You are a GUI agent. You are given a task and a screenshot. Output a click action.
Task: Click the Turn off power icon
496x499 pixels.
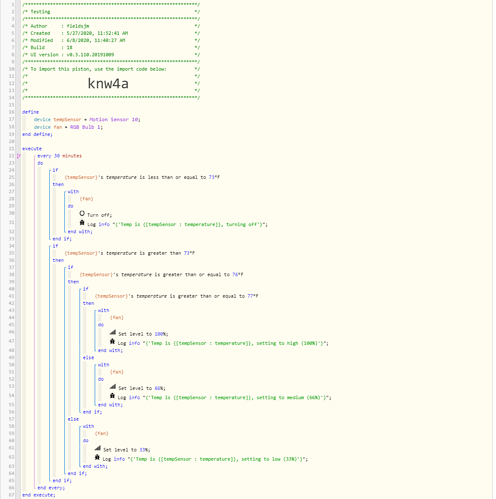(x=82, y=213)
